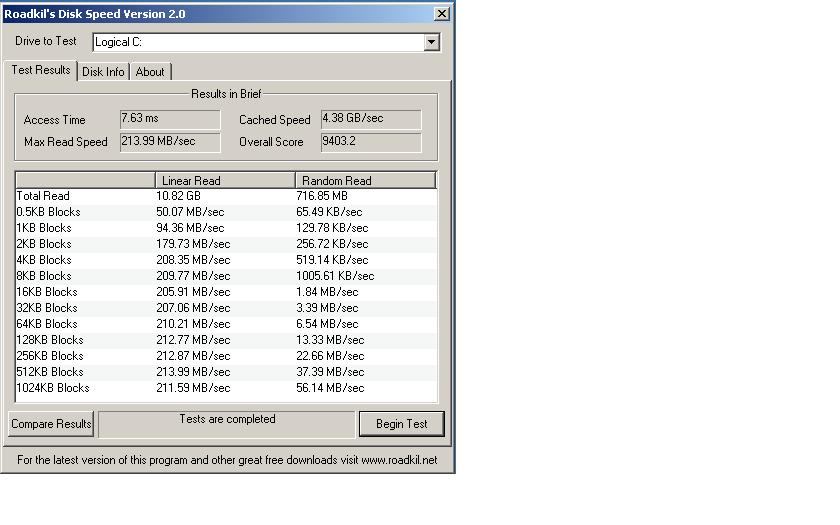Select the 1024KB Blocks row
The image size is (840, 525).
click(226, 388)
